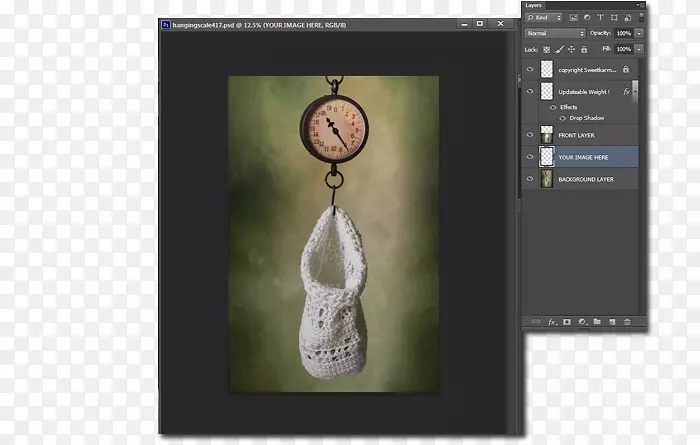700x445 pixels.
Task: Click the lock position move icon
Action: click(571, 50)
